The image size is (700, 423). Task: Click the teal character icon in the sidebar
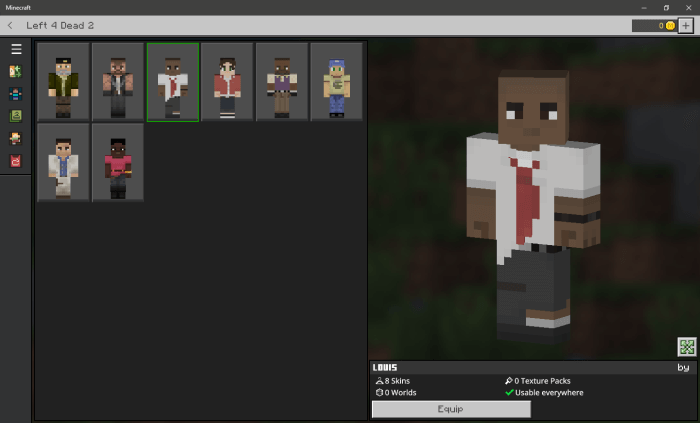[x=16, y=94]
